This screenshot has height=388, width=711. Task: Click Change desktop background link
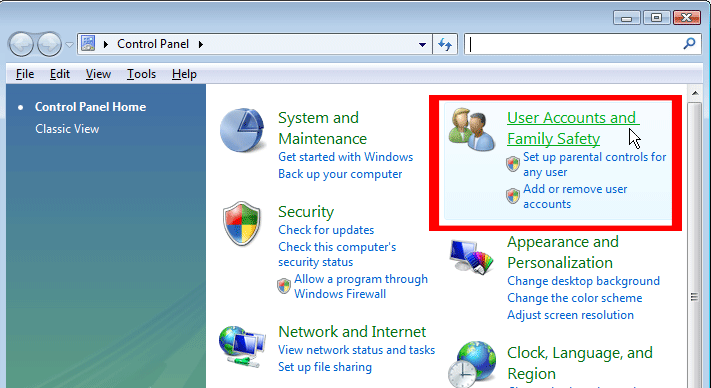click(x=583, y=281)
